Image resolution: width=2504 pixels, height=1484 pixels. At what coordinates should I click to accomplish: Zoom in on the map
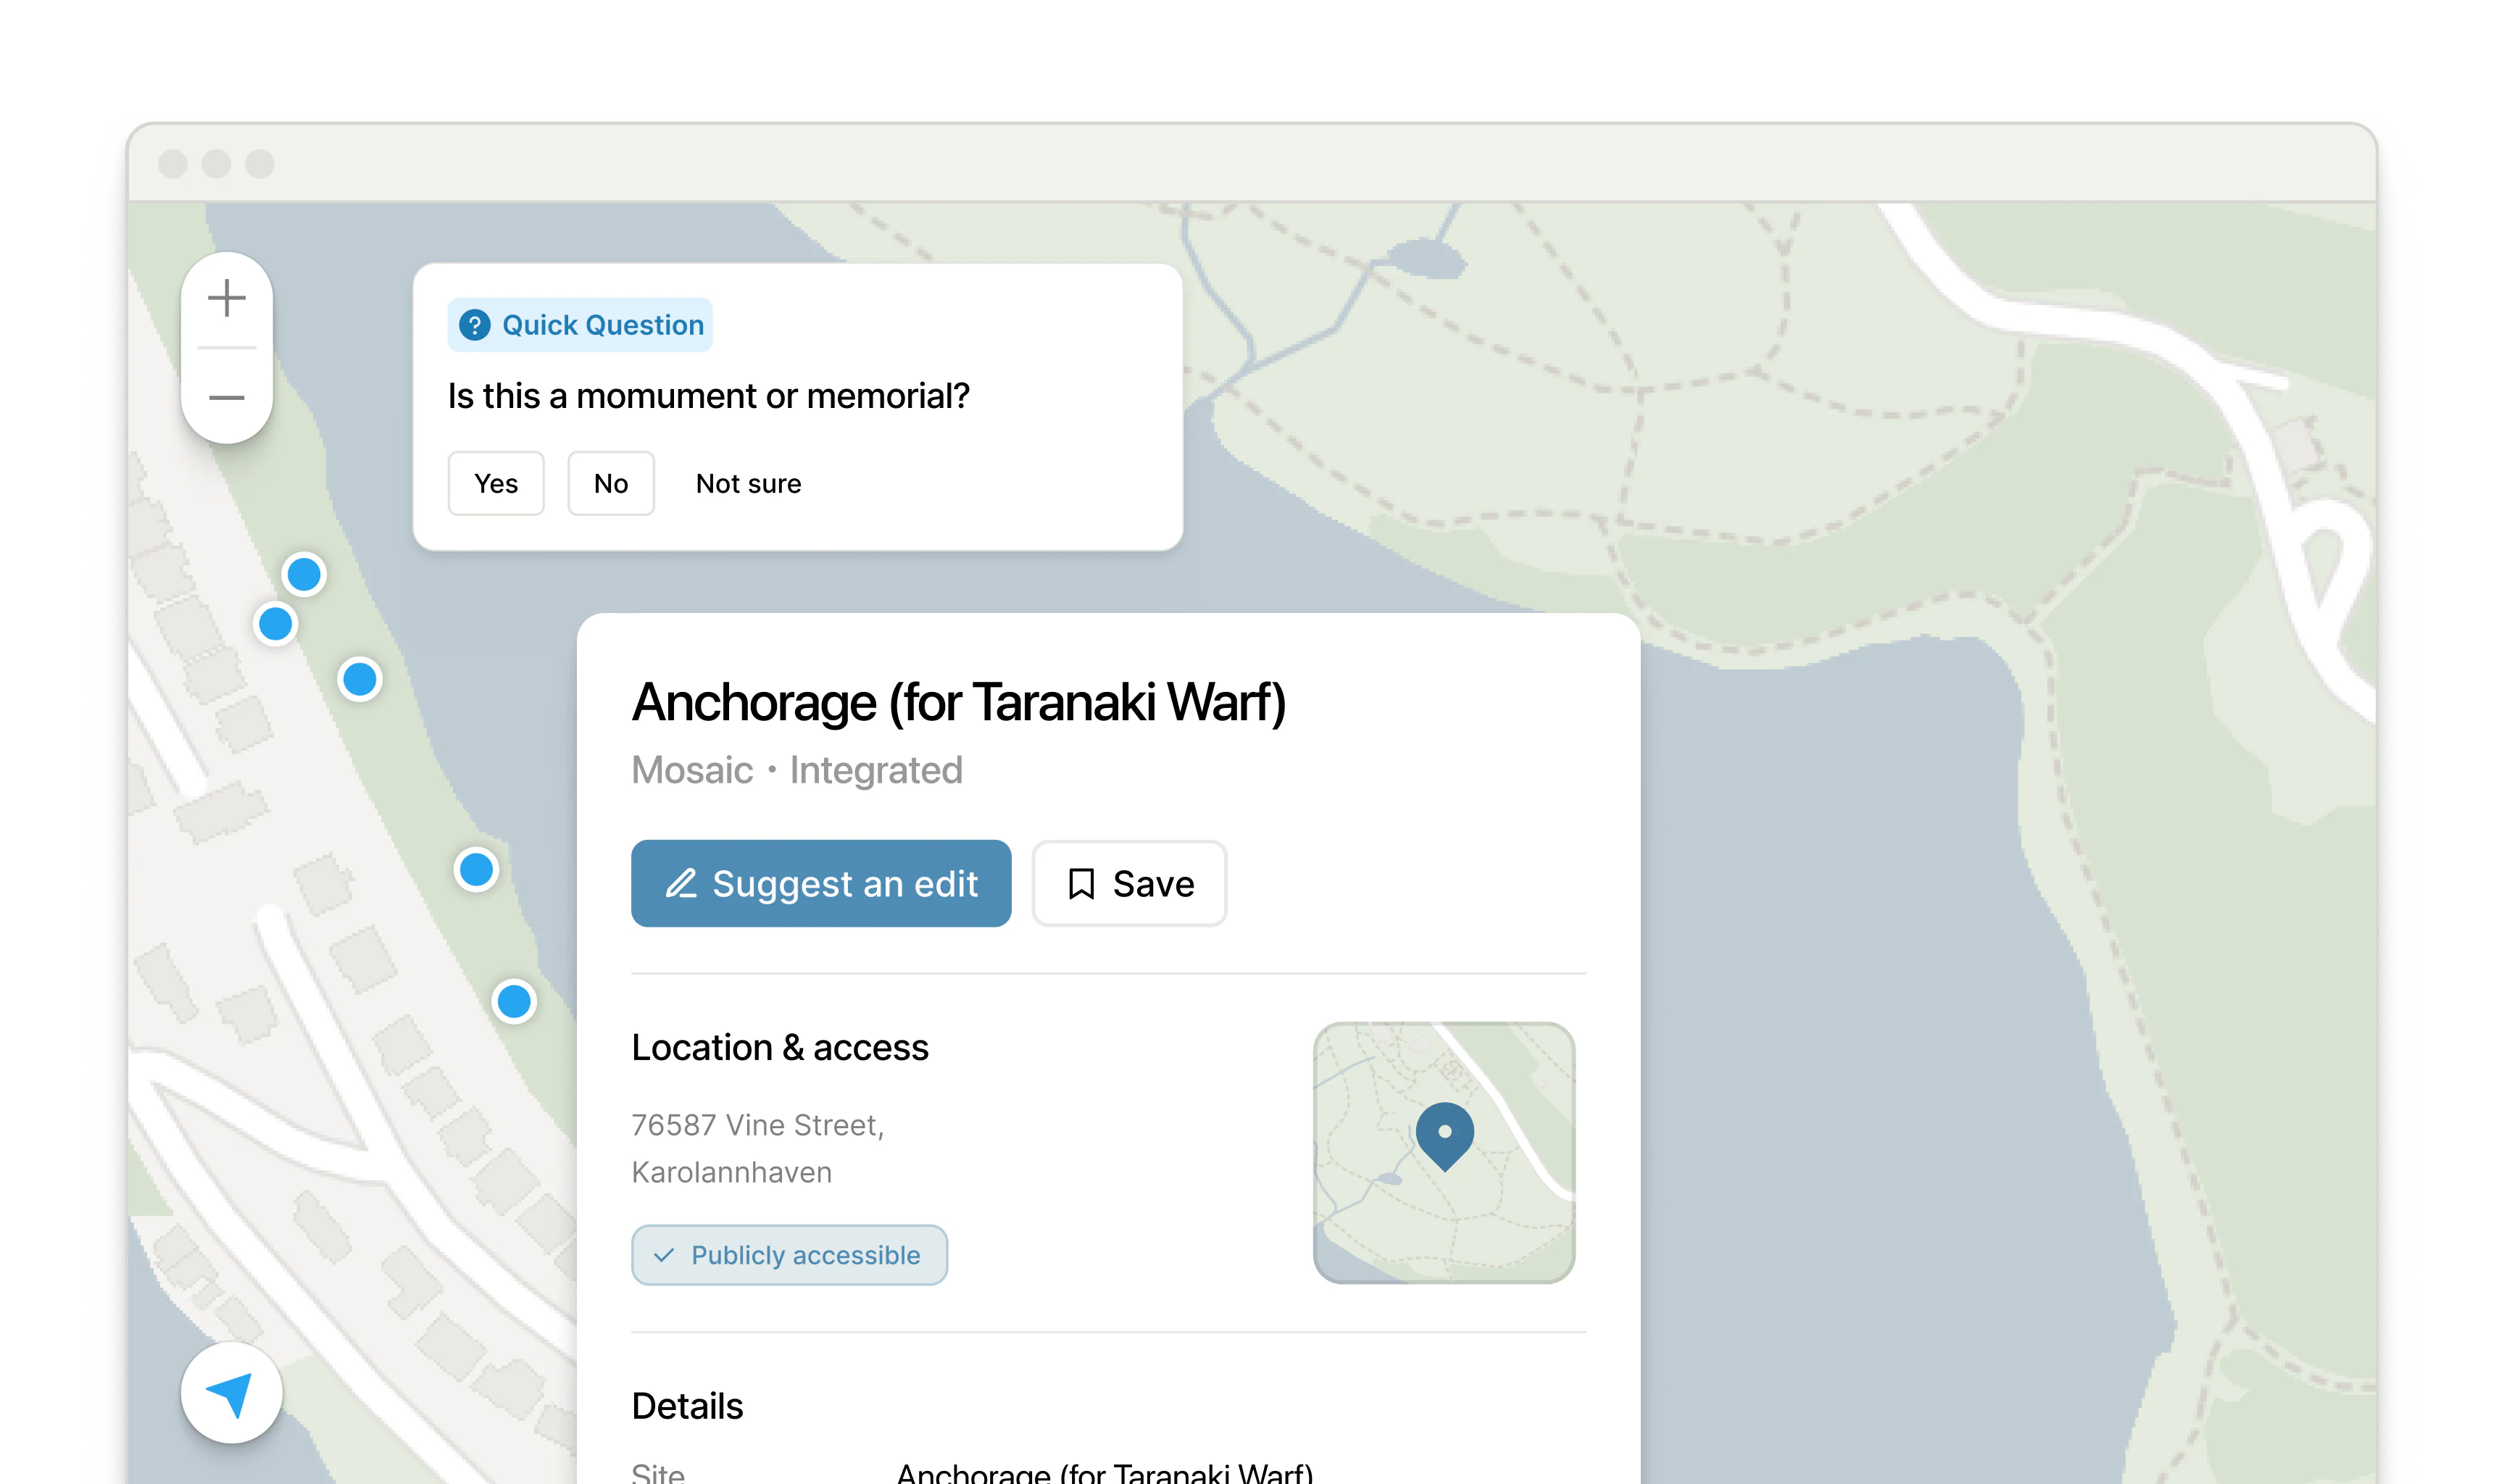(227, 299)
